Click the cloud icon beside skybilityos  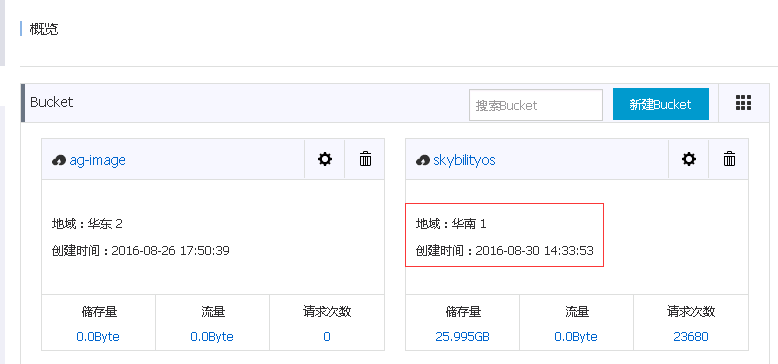tap(423, 160)
